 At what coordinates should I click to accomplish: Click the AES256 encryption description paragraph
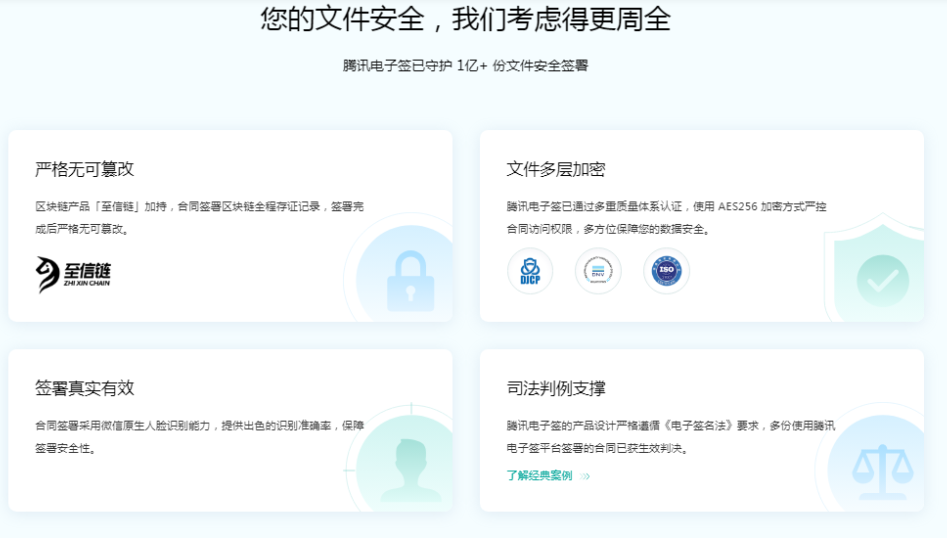[x=666, y=217]
